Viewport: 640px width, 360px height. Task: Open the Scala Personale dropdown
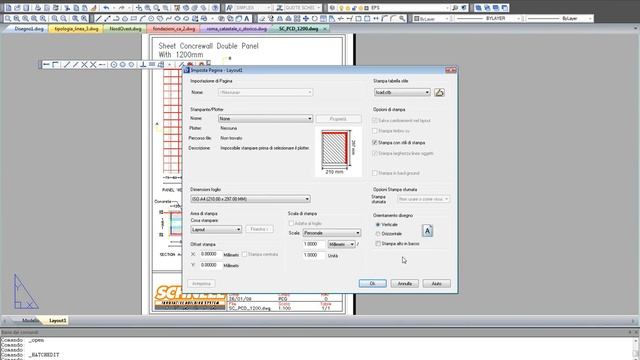[331, 233]
